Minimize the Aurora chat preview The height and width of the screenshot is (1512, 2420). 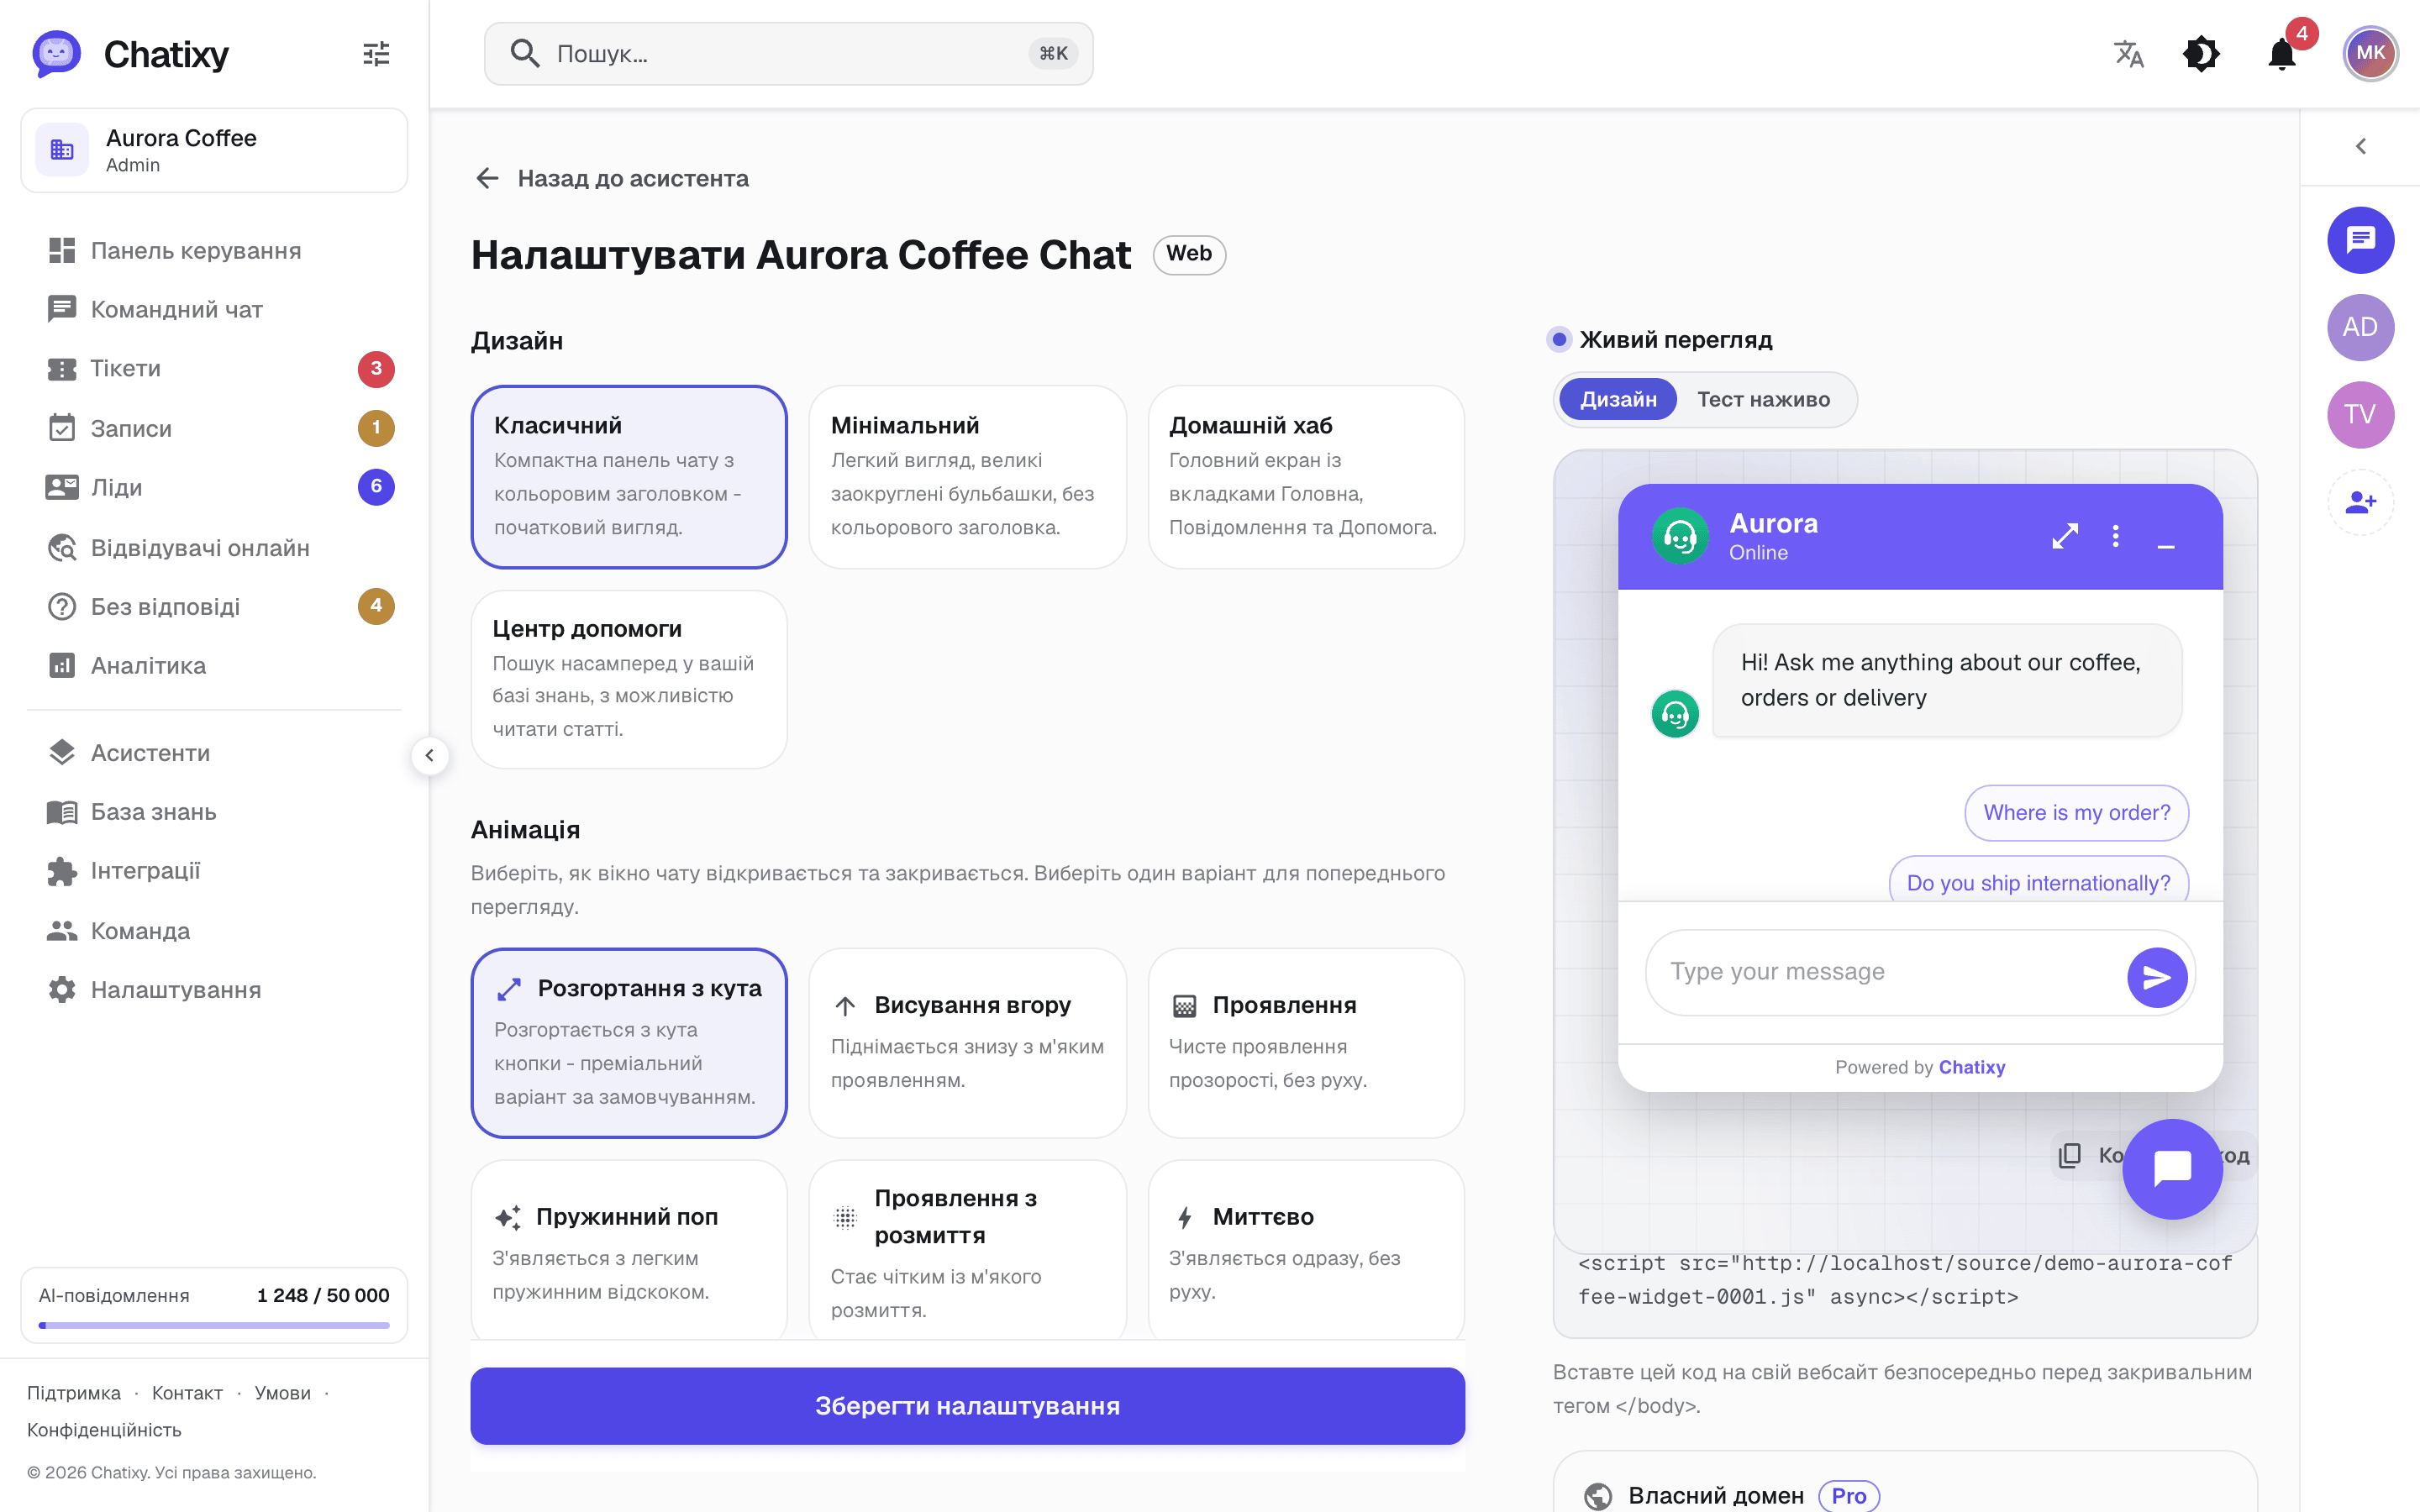click(x=2166, y=545)
